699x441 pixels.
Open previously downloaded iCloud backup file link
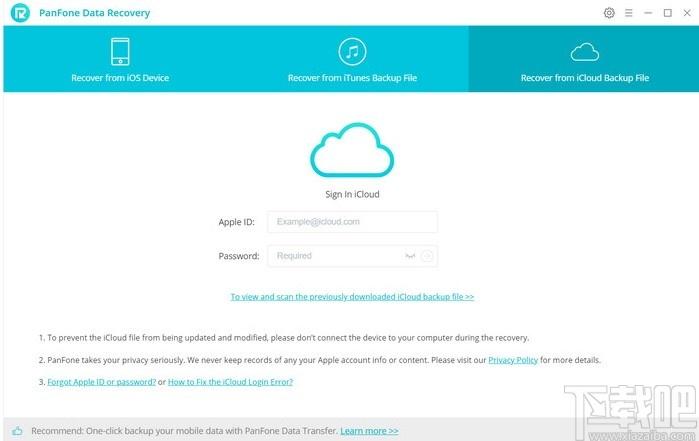click(x=352, y=297)
